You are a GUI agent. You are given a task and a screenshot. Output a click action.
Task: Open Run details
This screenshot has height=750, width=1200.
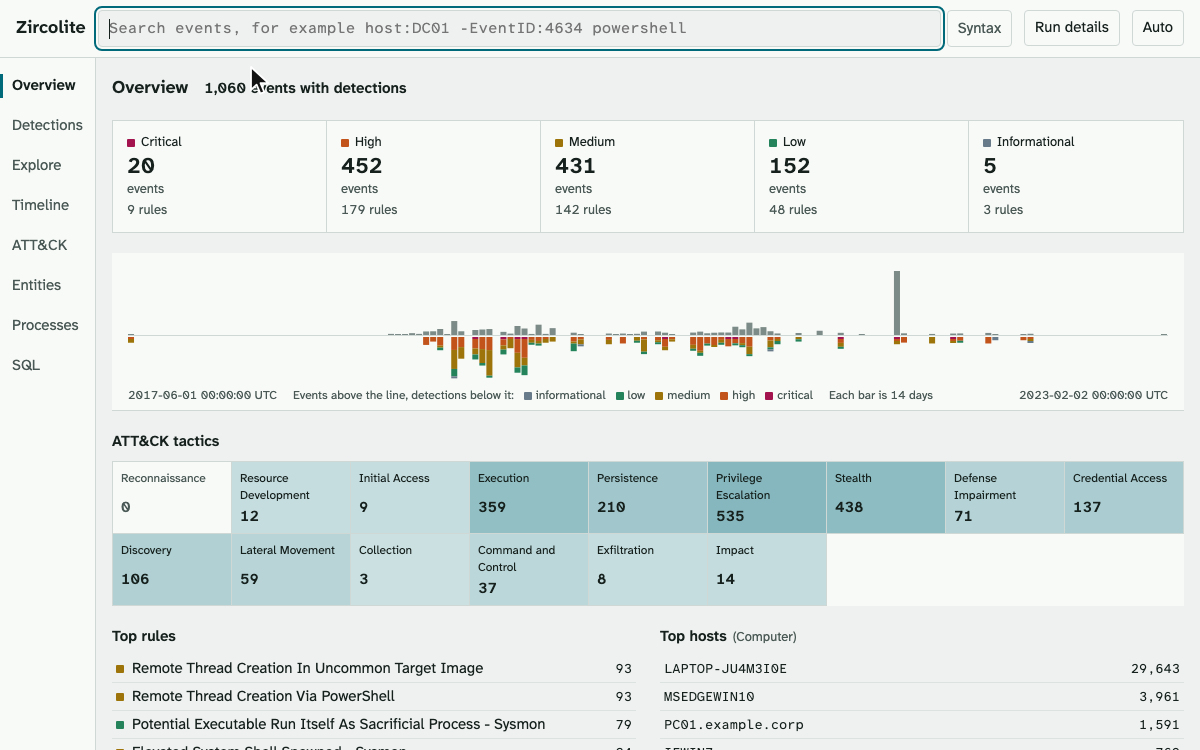click(x=1071, y=28)
